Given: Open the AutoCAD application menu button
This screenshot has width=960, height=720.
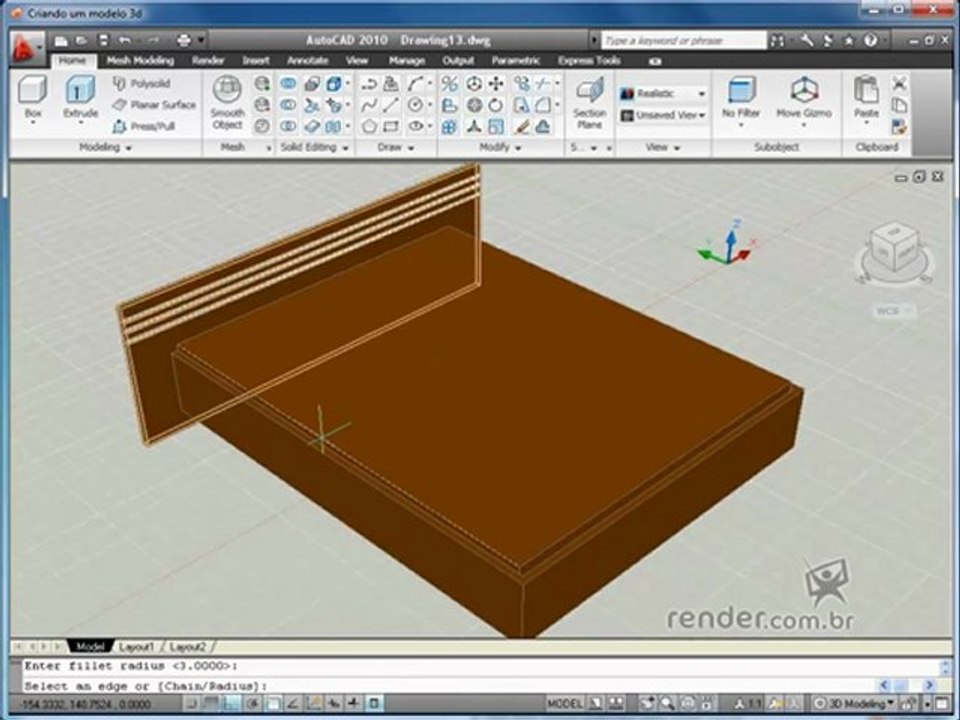Looking at the screenshot, I should [x=26, y=48].
